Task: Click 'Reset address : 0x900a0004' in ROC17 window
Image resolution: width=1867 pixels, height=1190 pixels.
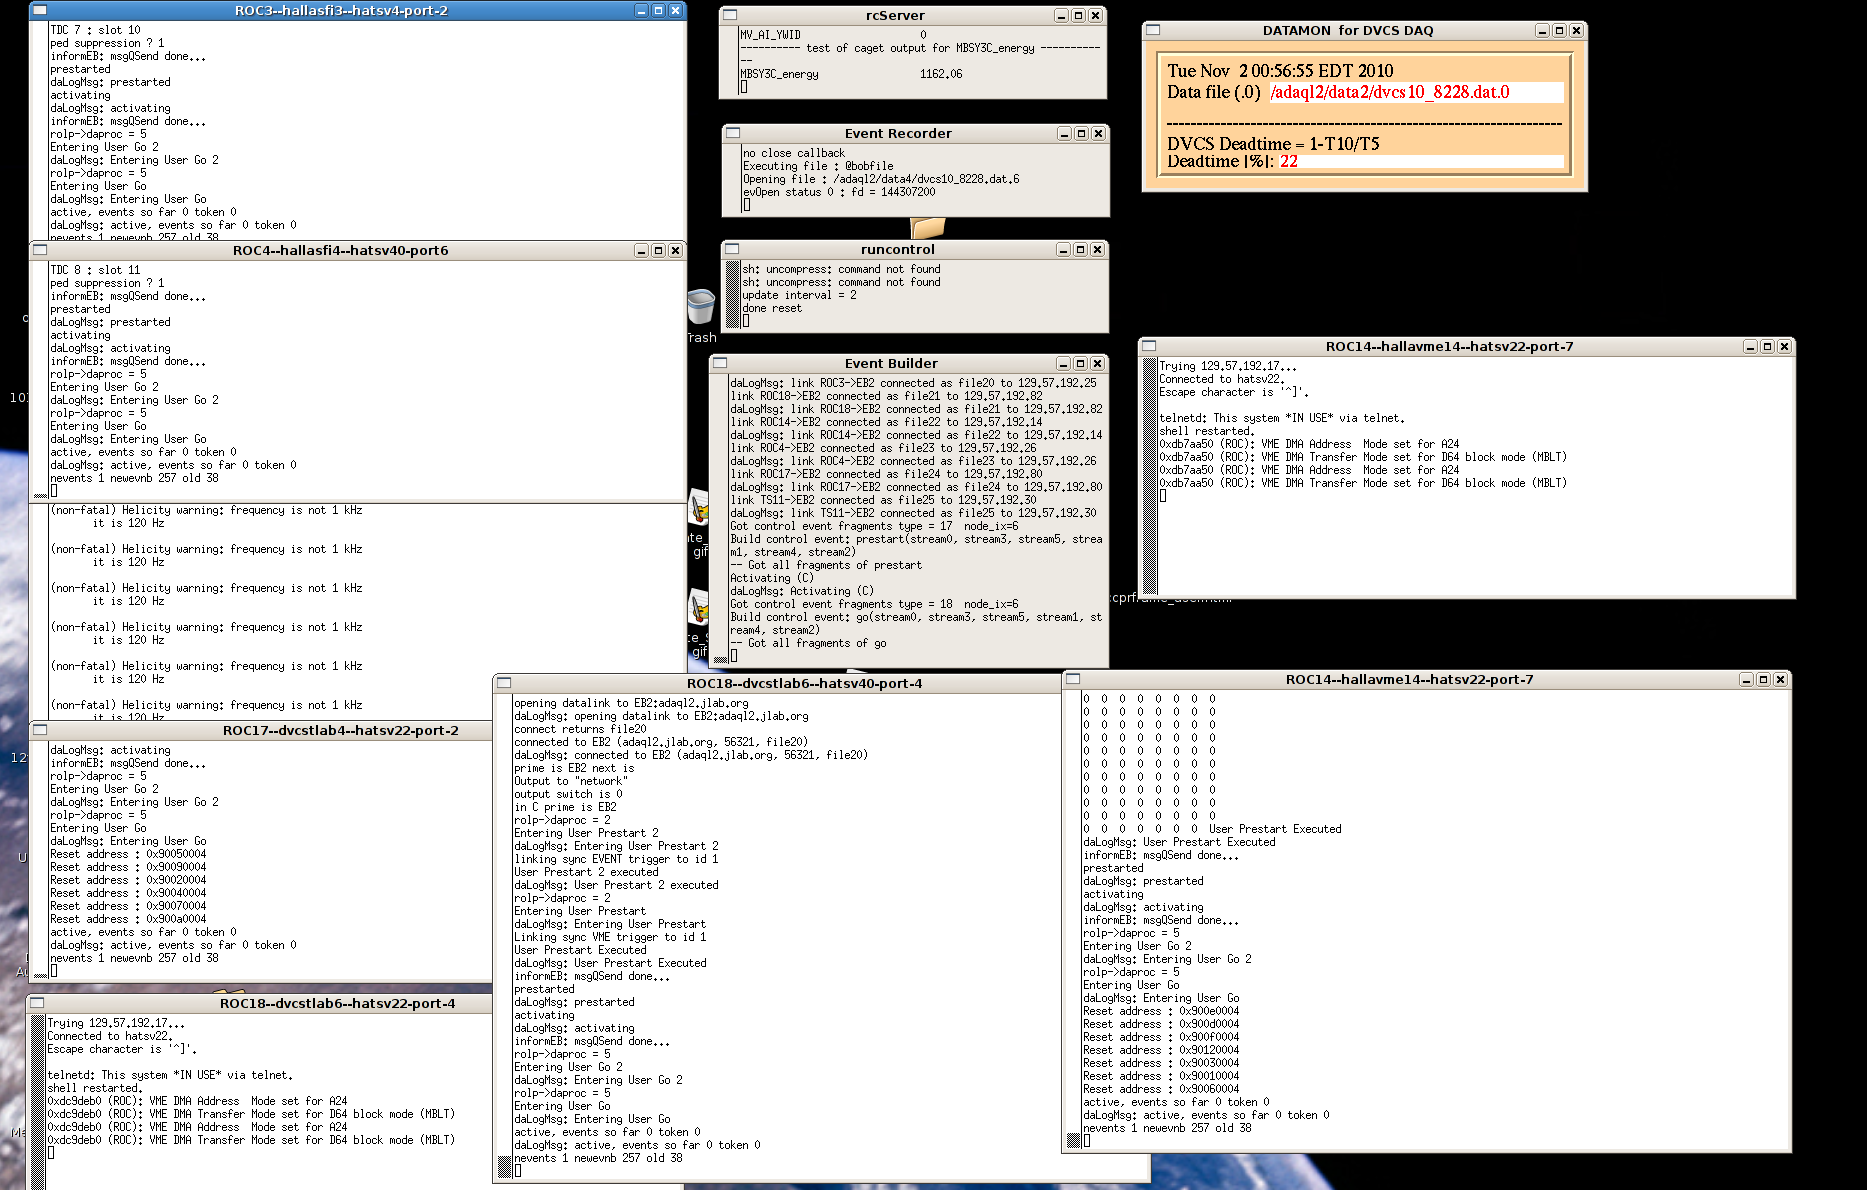Action: [128, 919]
